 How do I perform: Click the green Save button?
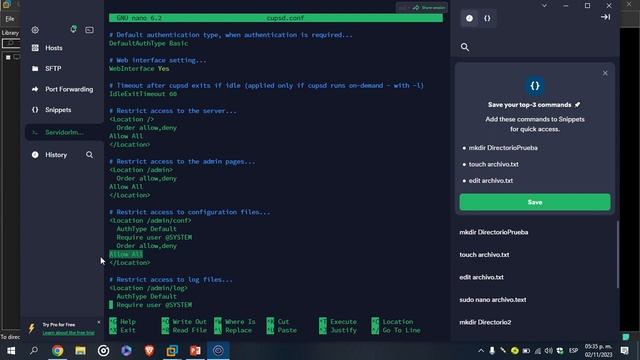[x=535, y=202]
